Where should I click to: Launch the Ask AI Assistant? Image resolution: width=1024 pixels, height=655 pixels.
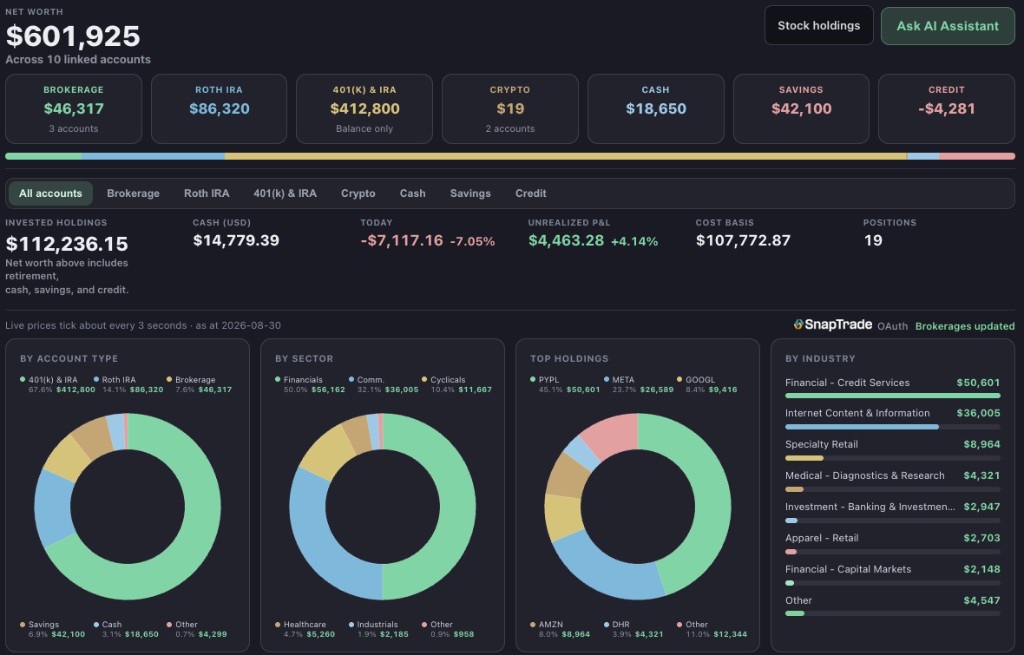(x=948, y=26)
